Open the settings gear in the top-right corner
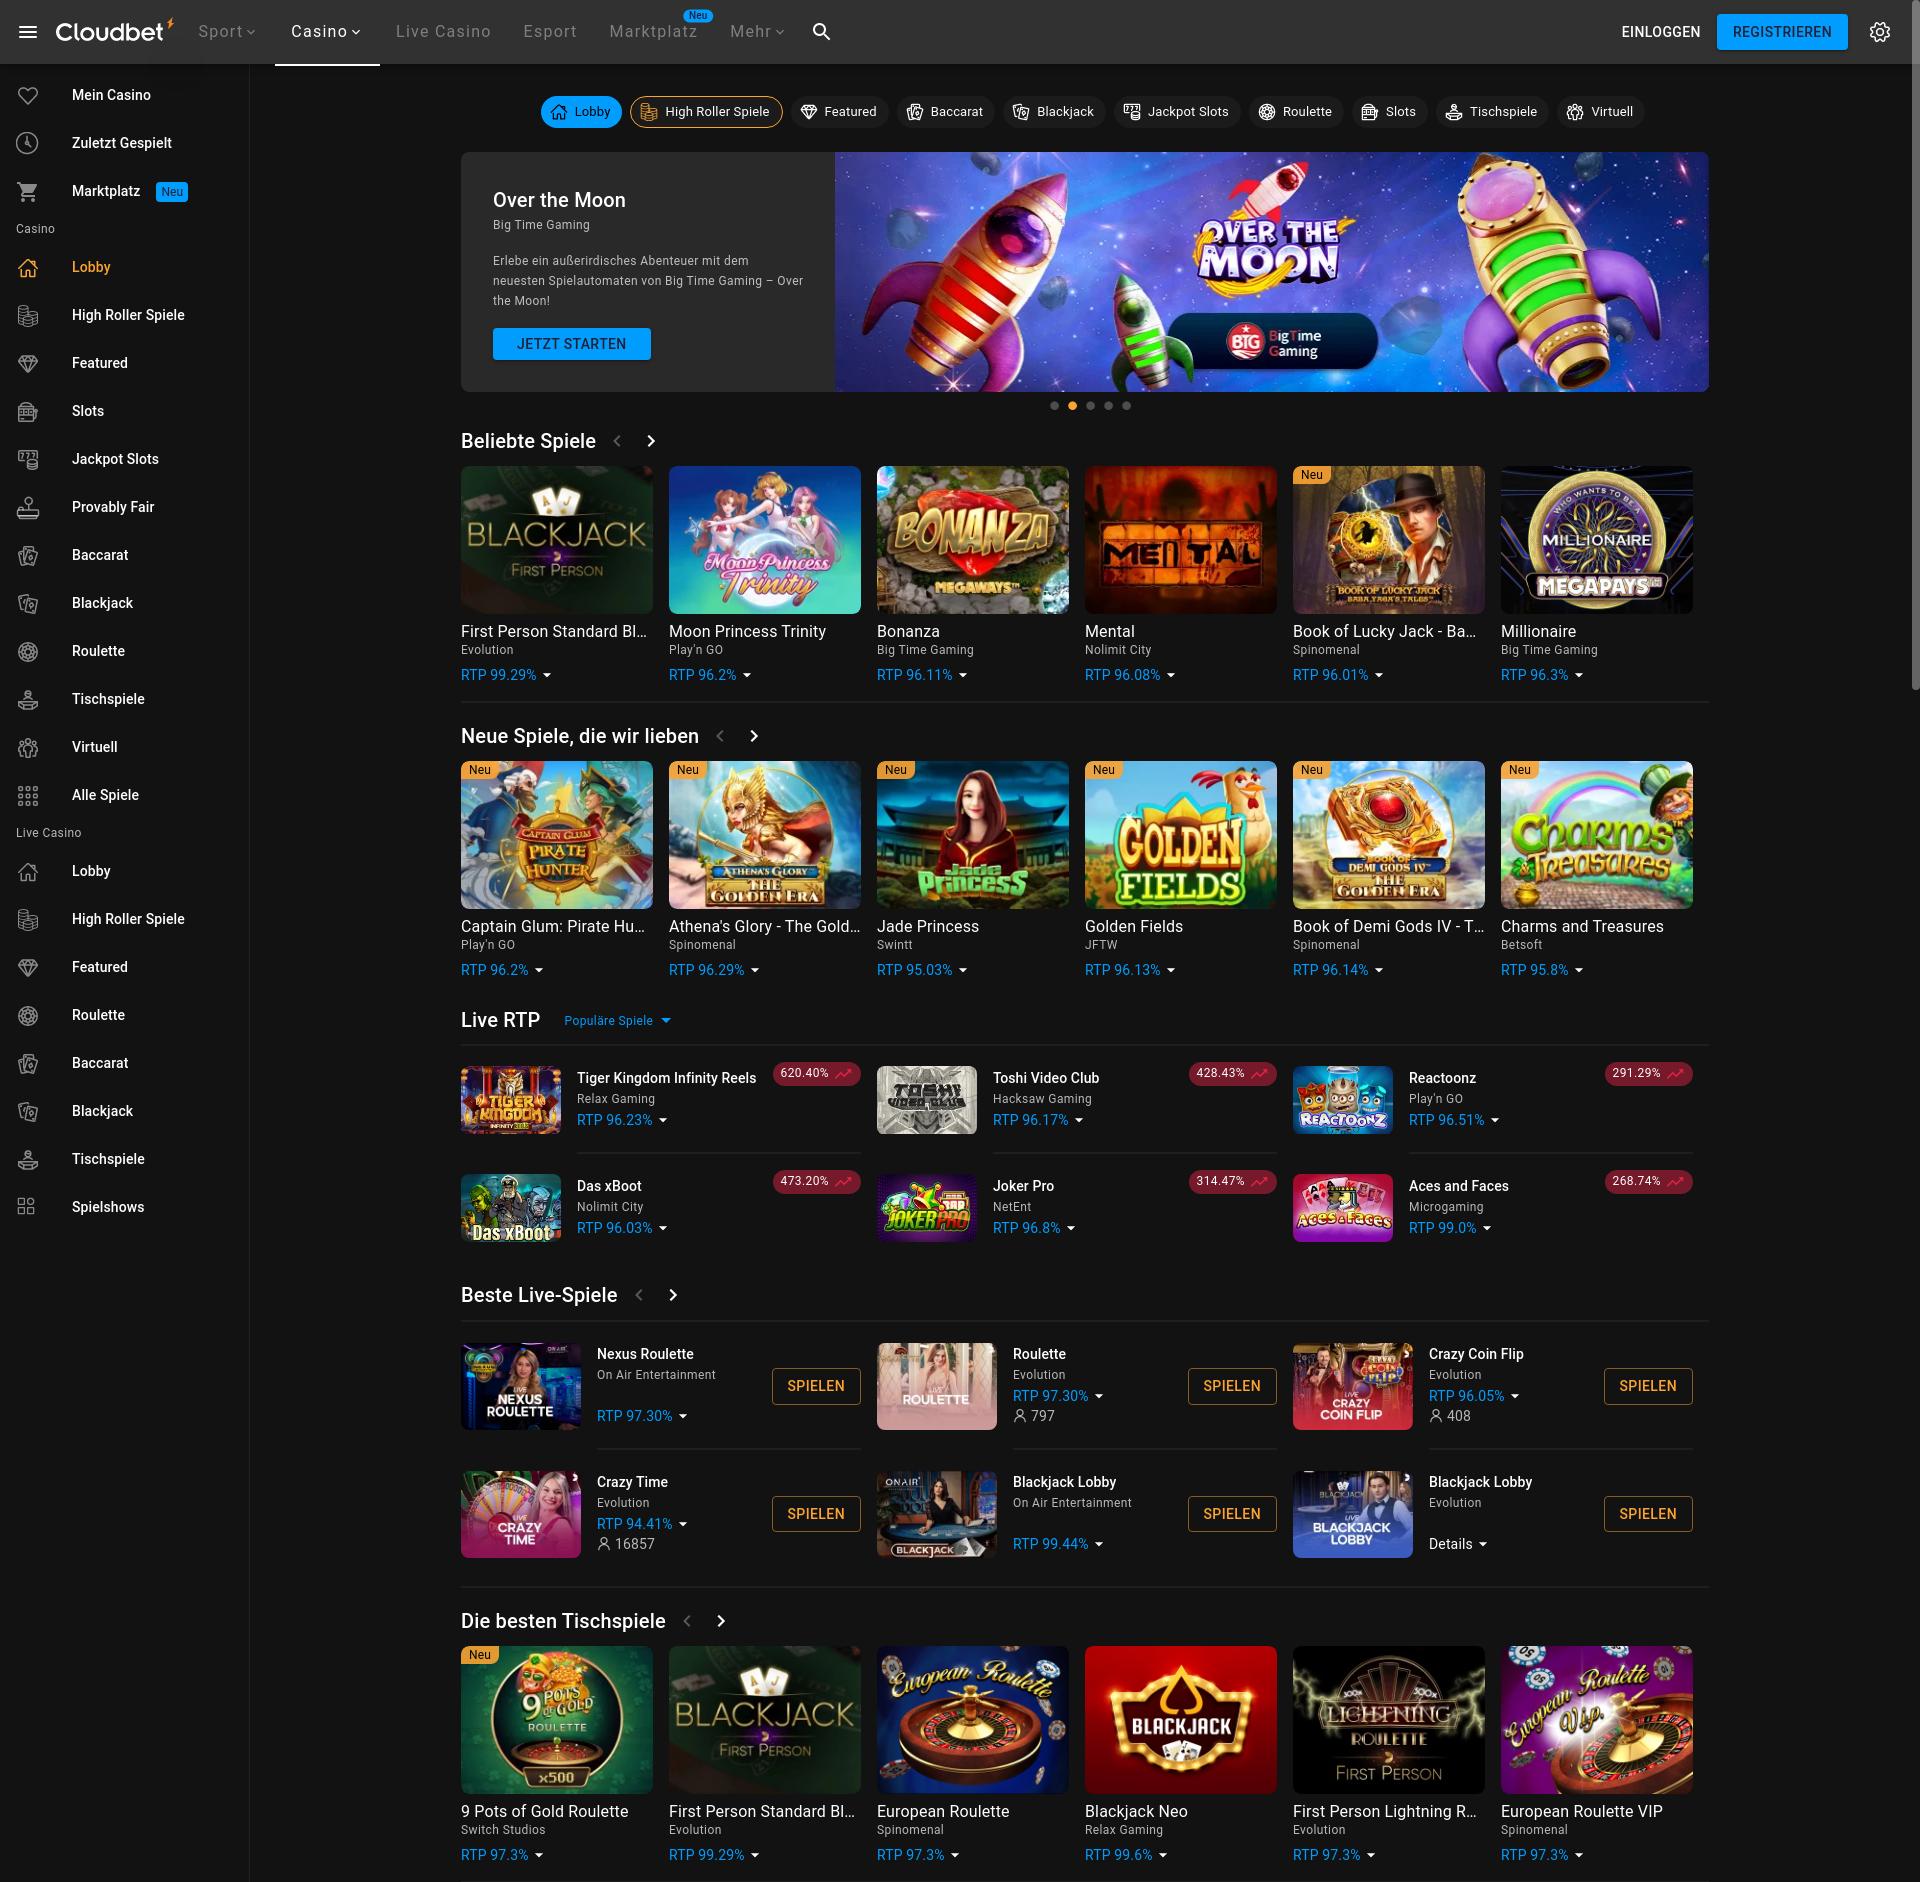This screenshot has width=1920, height=1882. click(x=1880, y=31)
